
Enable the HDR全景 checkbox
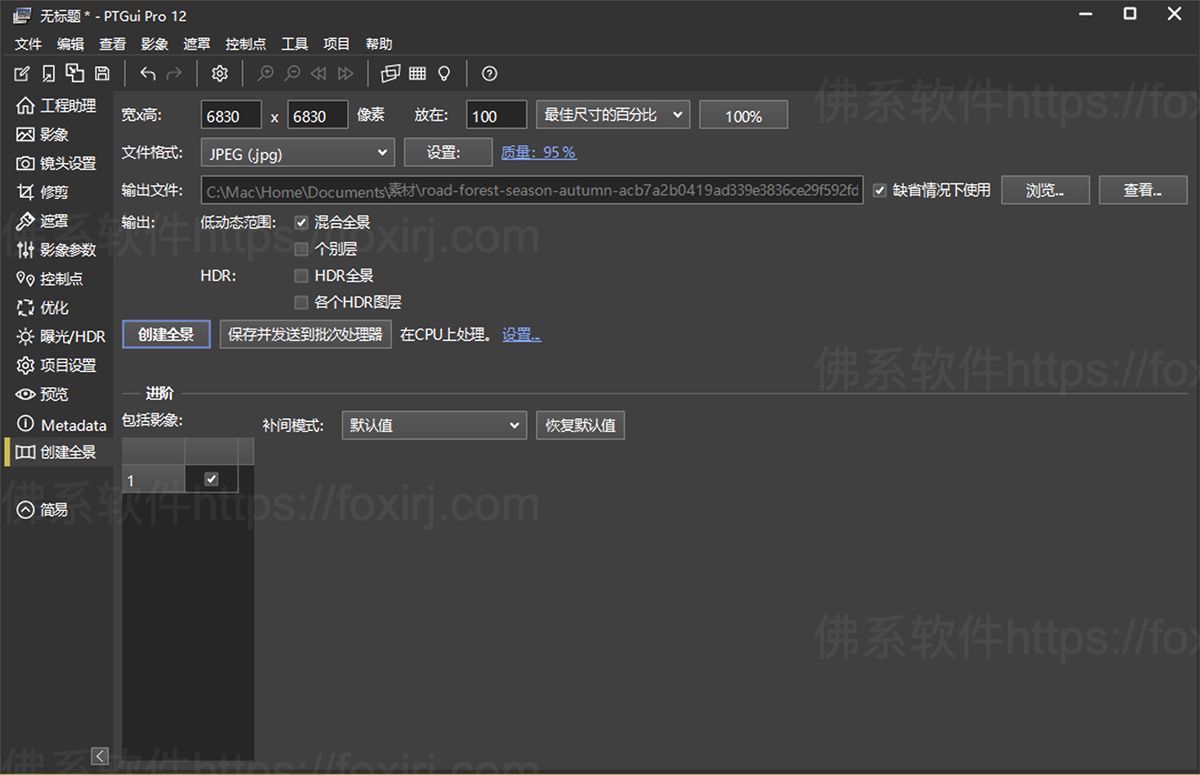click(x=301, y=276)
